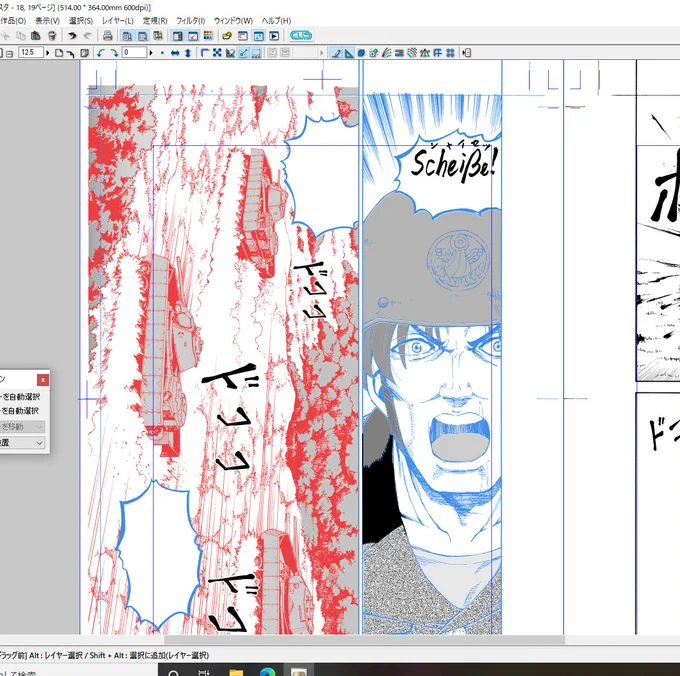Close the small floating tool options panel
Screen dimensions: 680x676
pos(42,380)
